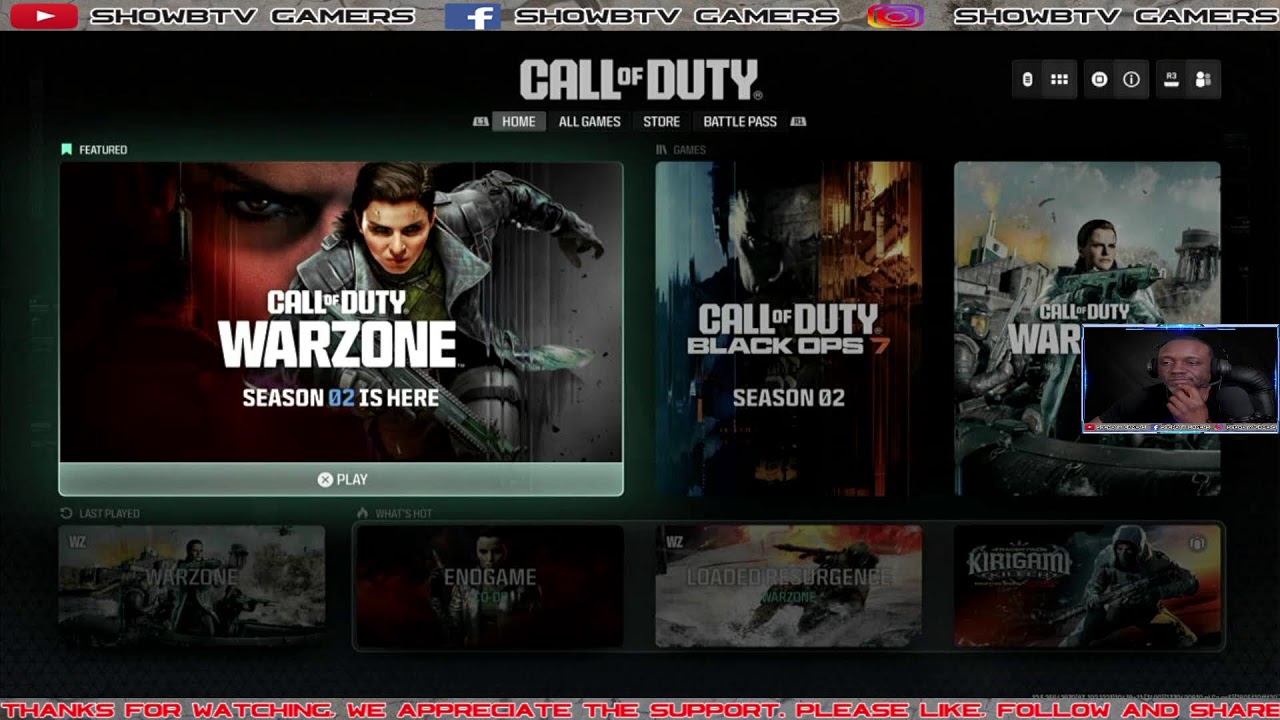Click the 'WHAT'S HOT' section label
Screen dimensions: 1280x720
403,514
